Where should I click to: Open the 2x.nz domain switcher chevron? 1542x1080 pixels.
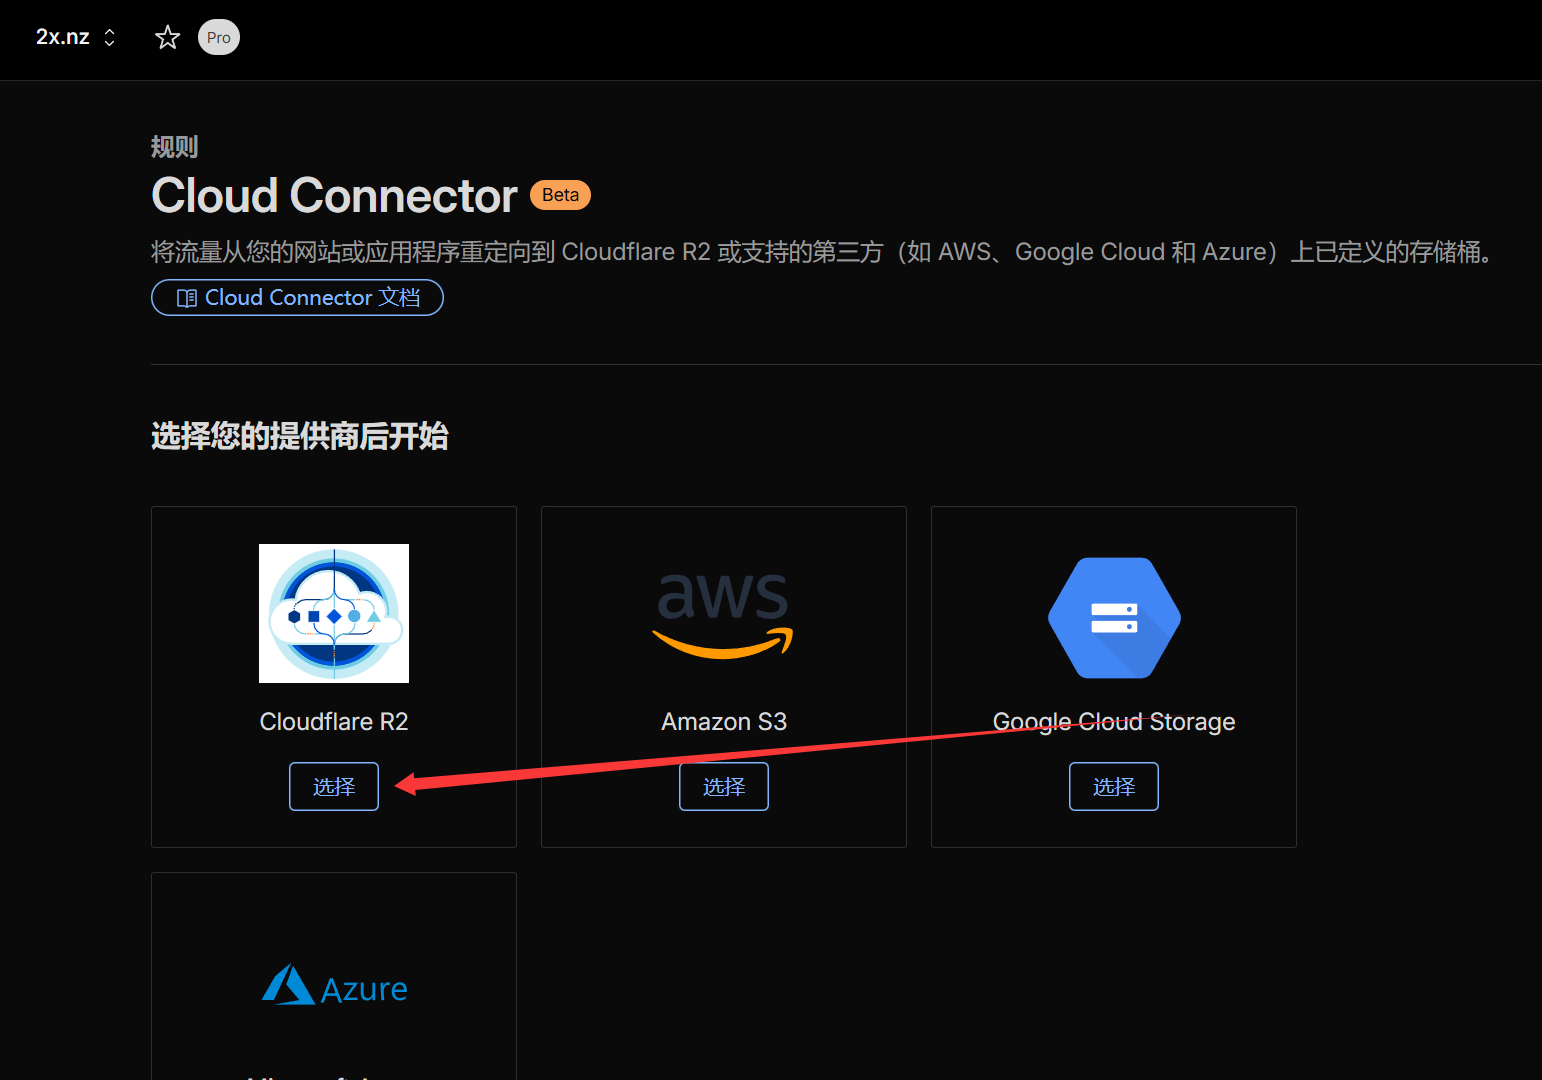pos(110,38)
